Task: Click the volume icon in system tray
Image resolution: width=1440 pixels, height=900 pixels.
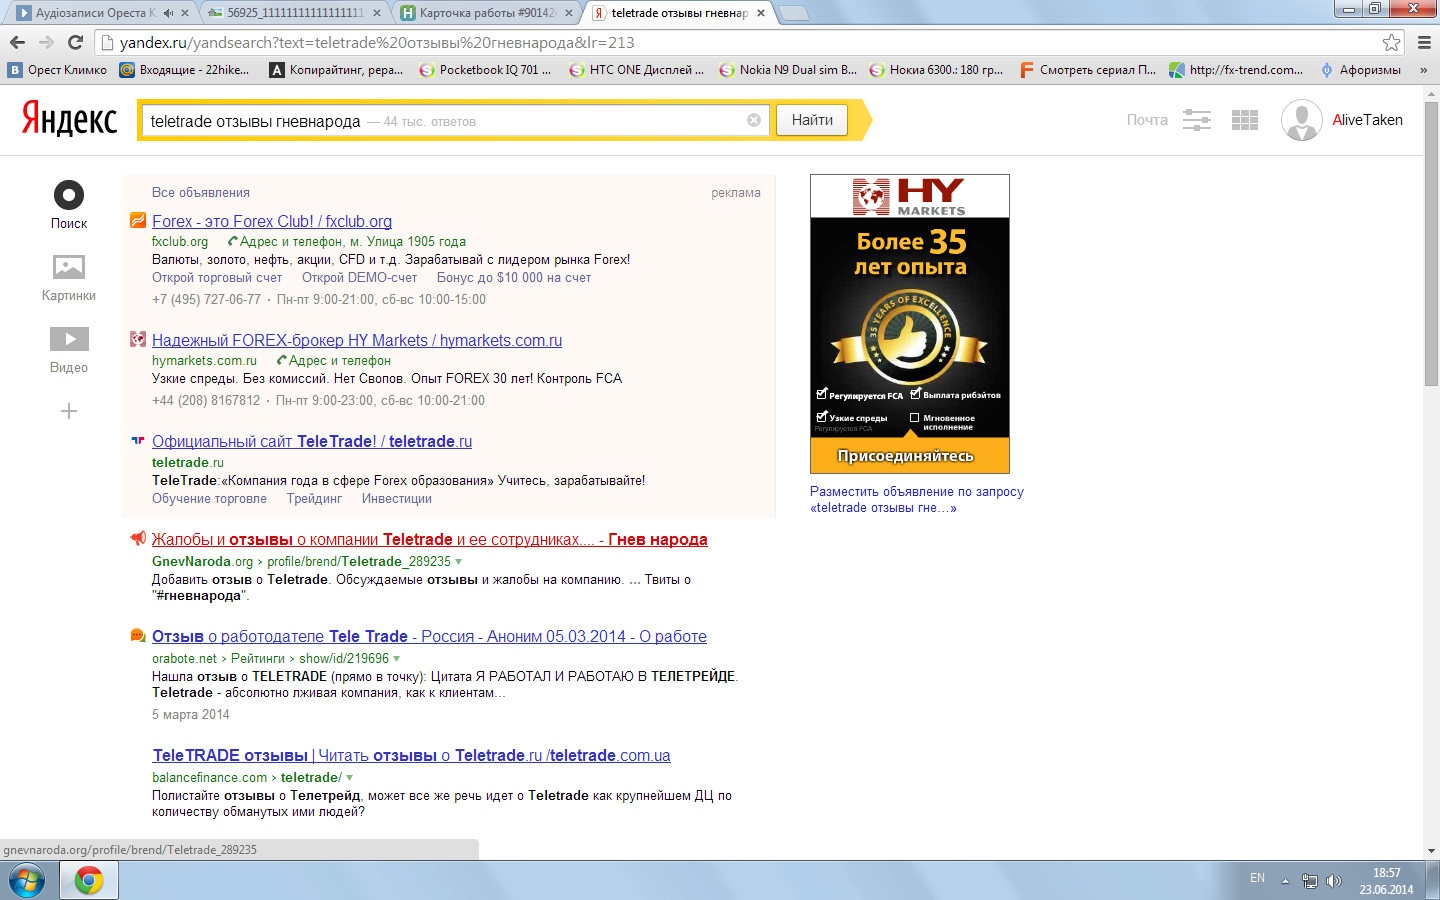Action: tap(1334, 881)
